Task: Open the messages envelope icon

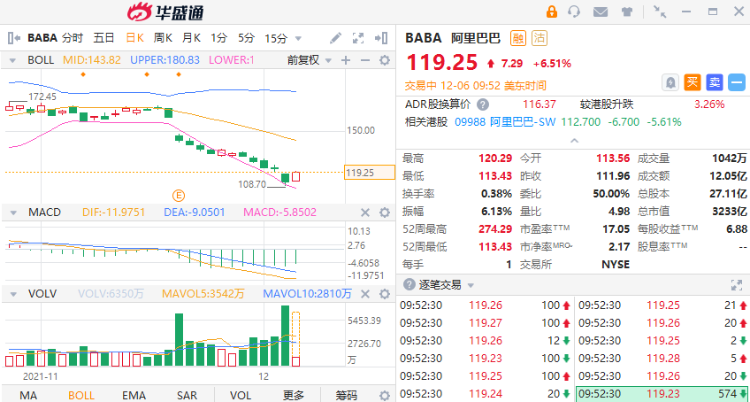Action: 600,12
